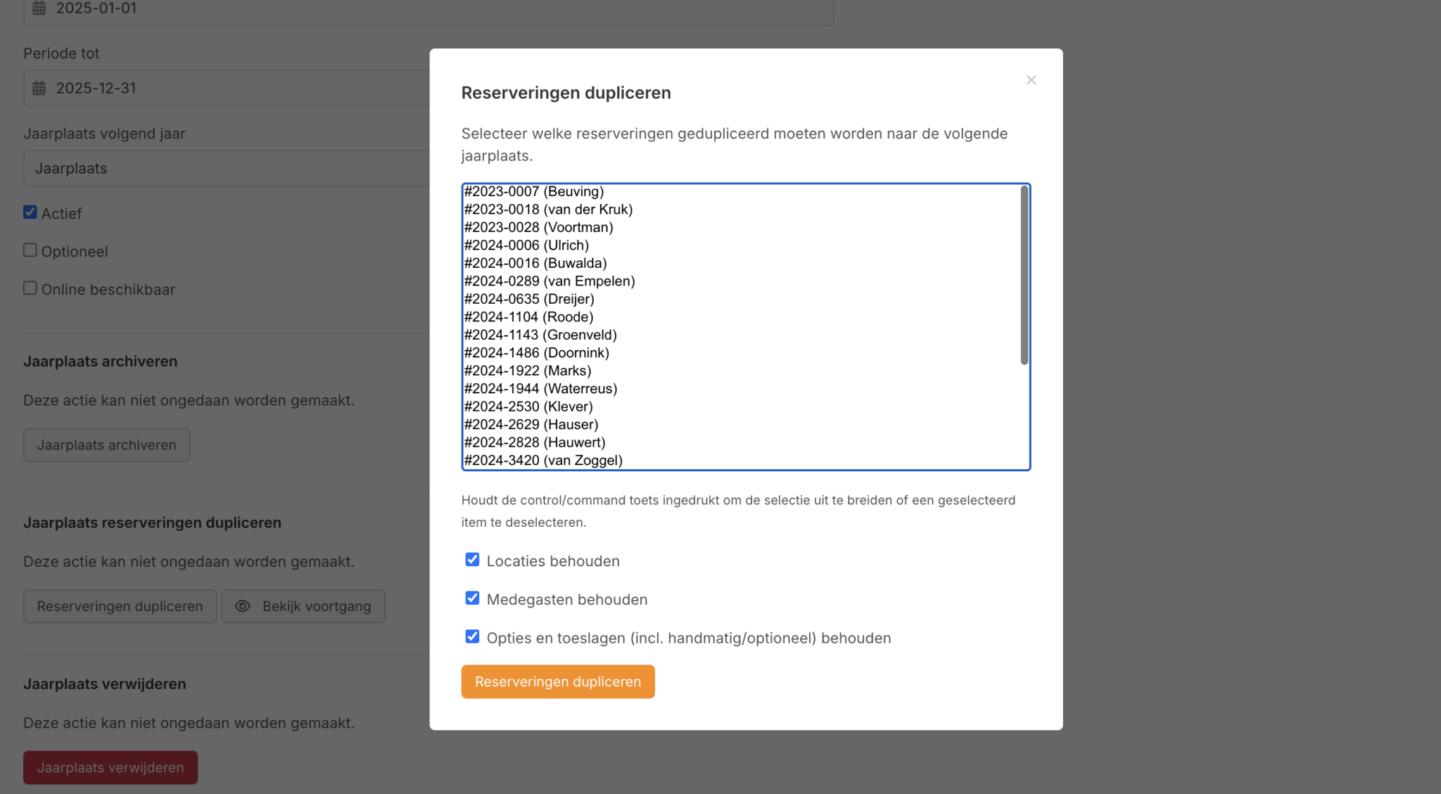Pick reservation #2024-1922 (Marks) in list
Viewport: 1441px width, 794px height.
(527, 371)
